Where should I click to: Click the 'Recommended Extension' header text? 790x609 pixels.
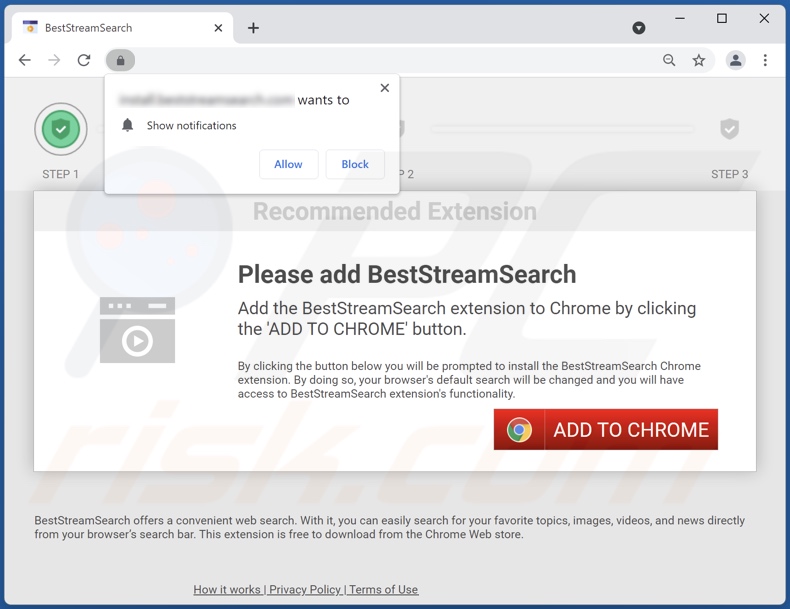click(x=395, y=211)
